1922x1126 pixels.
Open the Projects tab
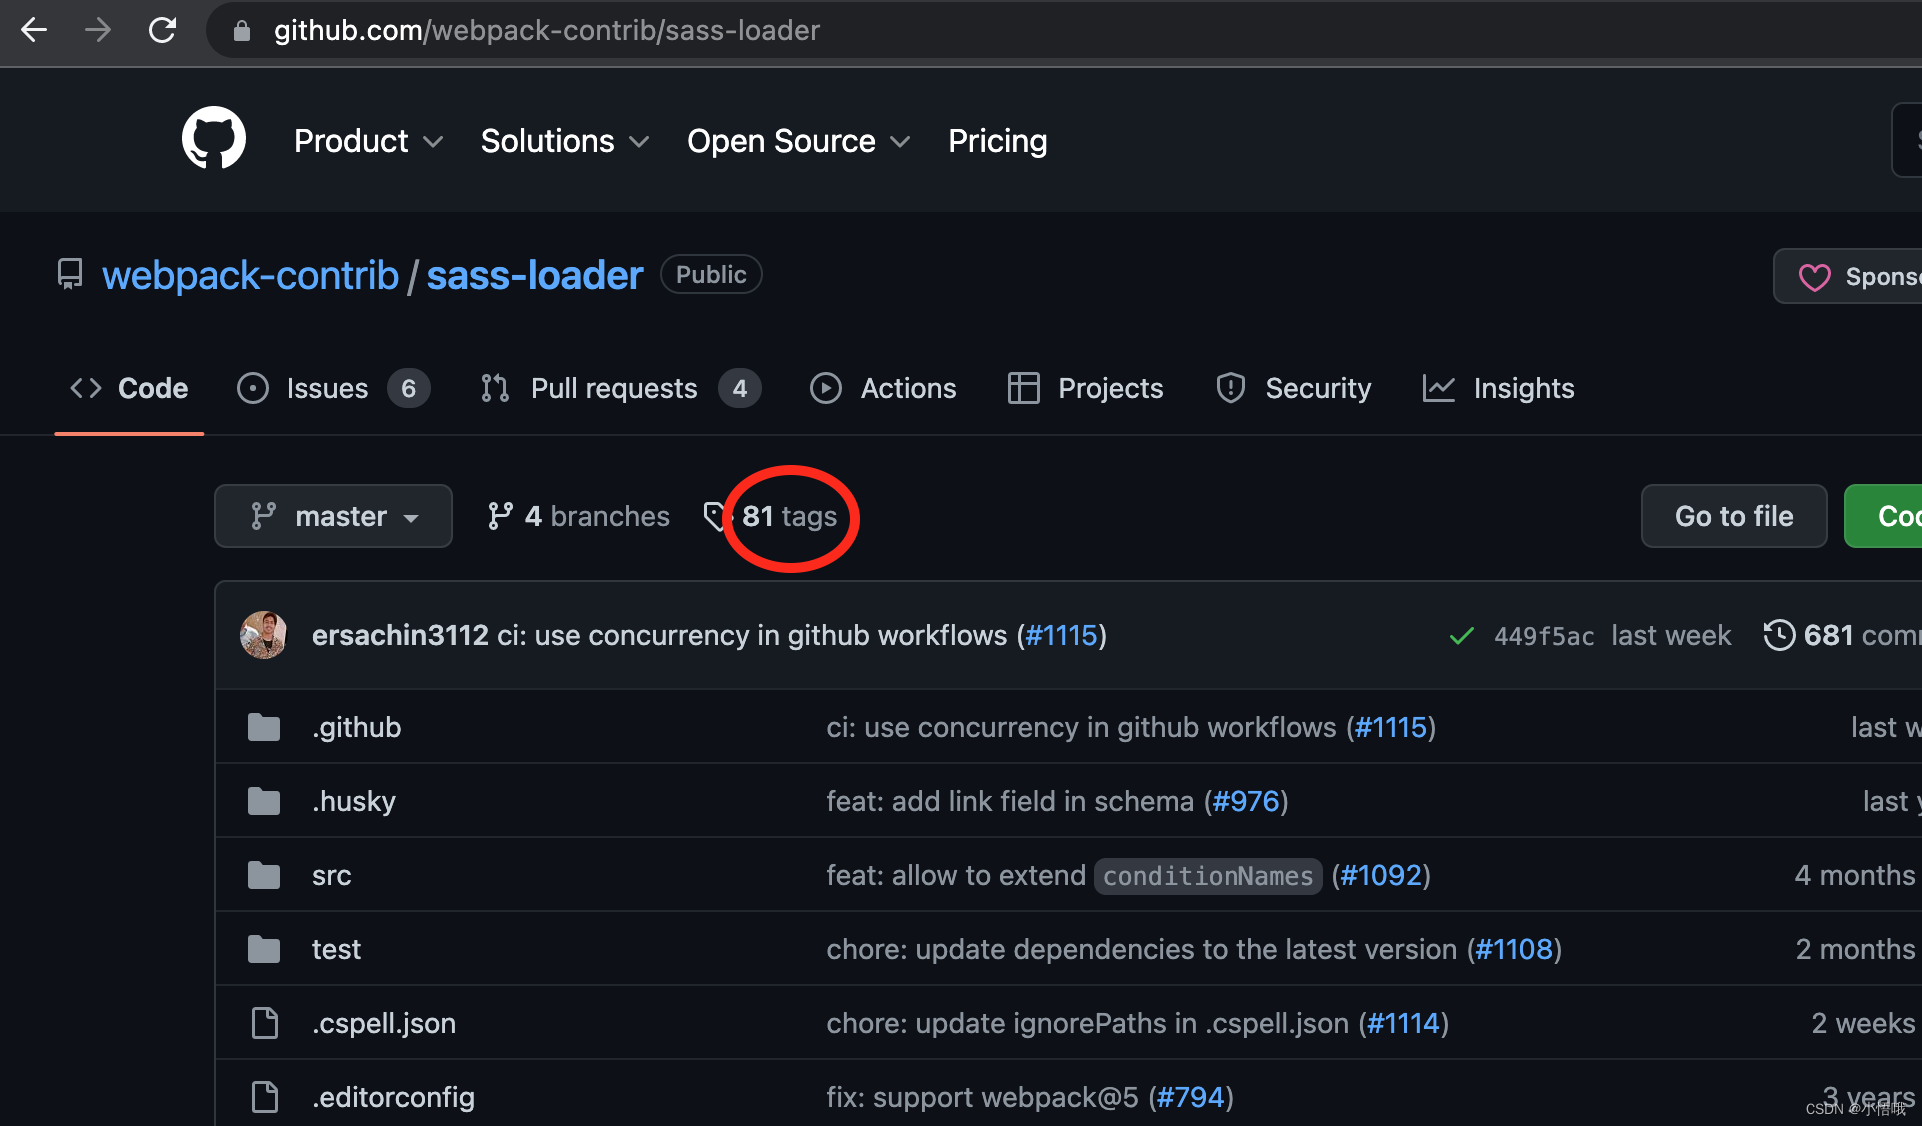[x=1085, y=388]
